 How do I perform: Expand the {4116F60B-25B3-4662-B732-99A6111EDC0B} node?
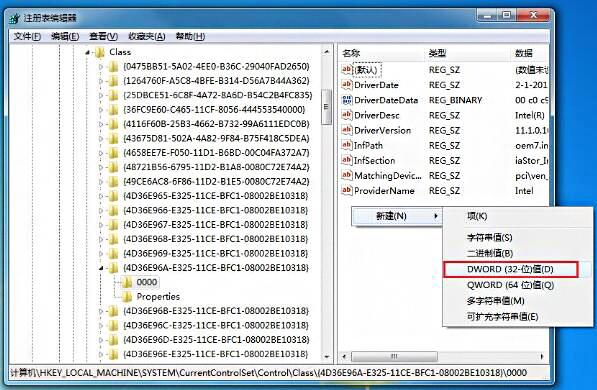coord(101,124)
